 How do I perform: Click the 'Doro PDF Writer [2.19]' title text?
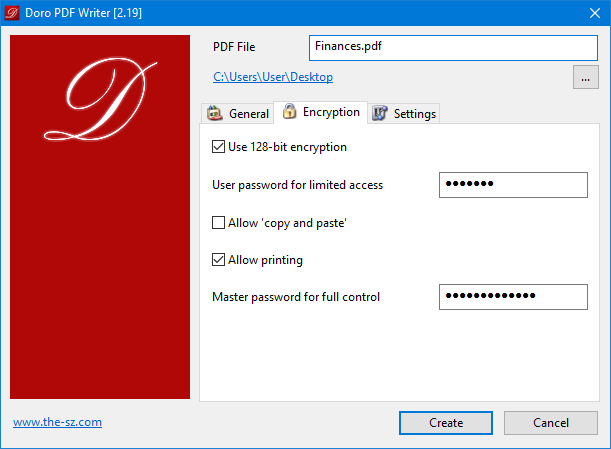coord(83,13)
